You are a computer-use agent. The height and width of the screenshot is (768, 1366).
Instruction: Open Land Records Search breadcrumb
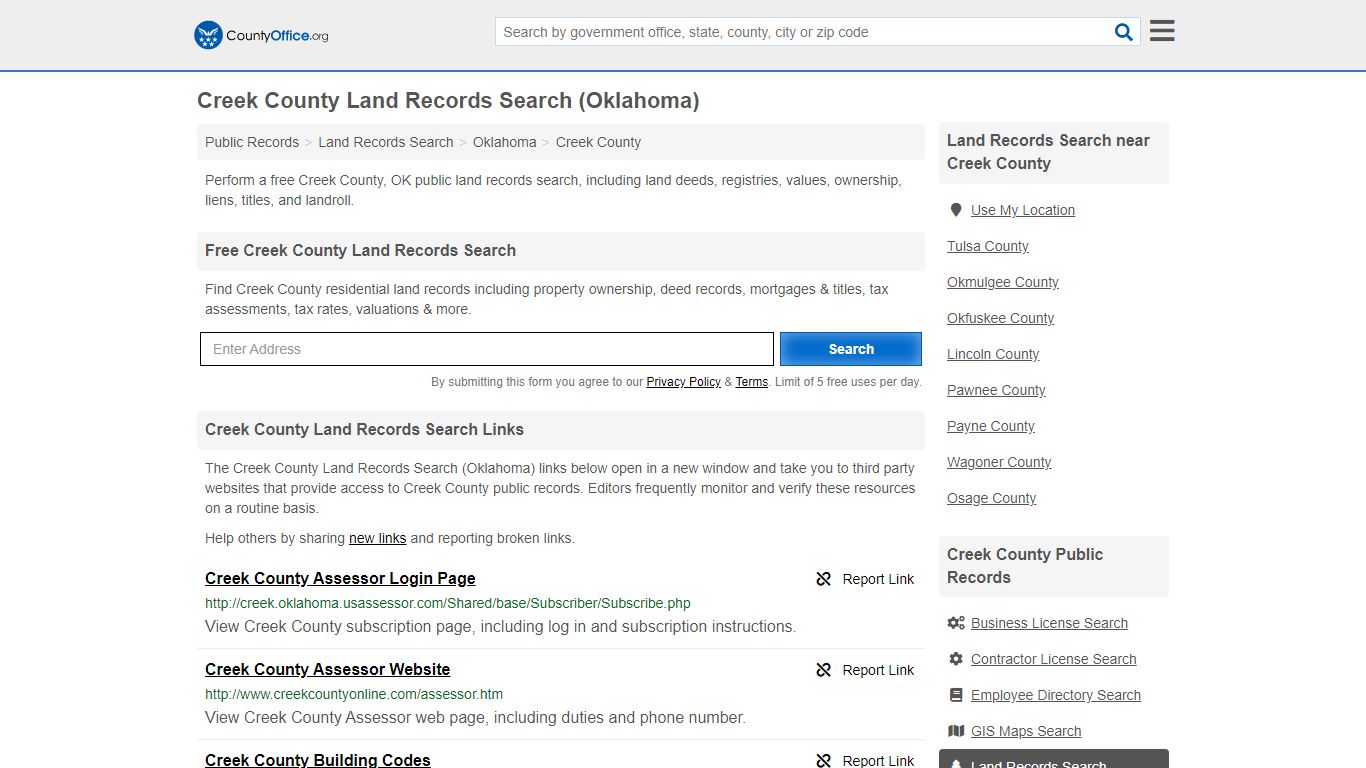[386, 142]
